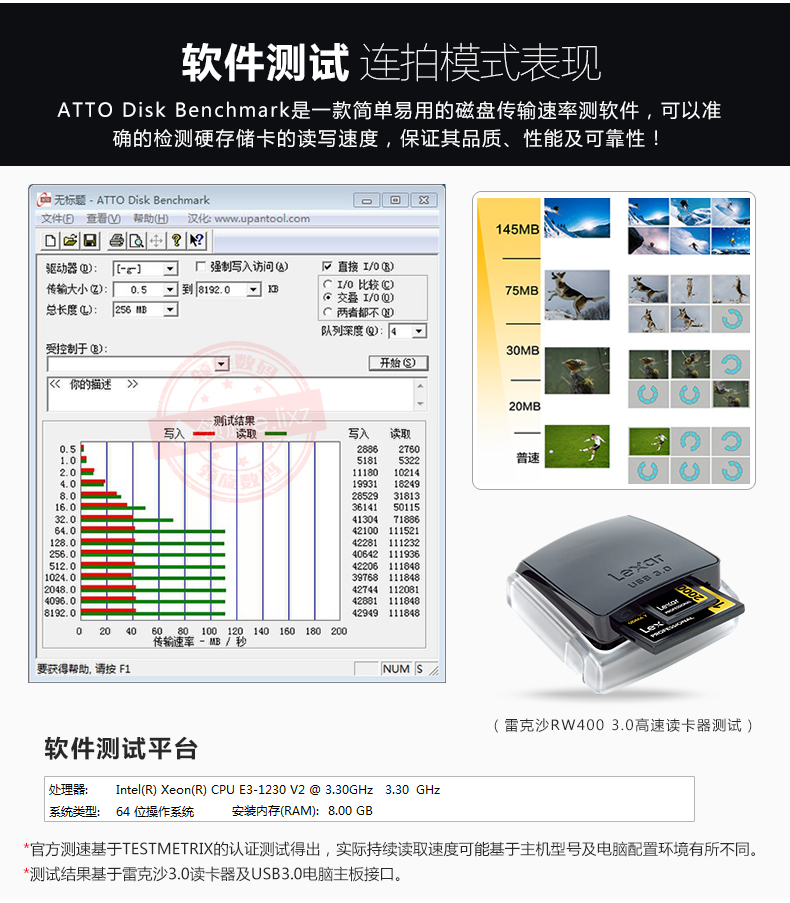Uncheck the 直接 I/O checkbox

coord(327,266)
